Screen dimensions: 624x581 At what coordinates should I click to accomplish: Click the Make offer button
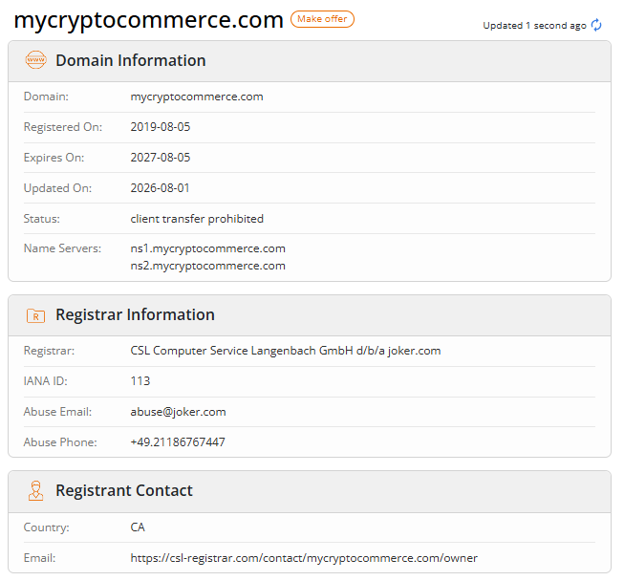322,19
